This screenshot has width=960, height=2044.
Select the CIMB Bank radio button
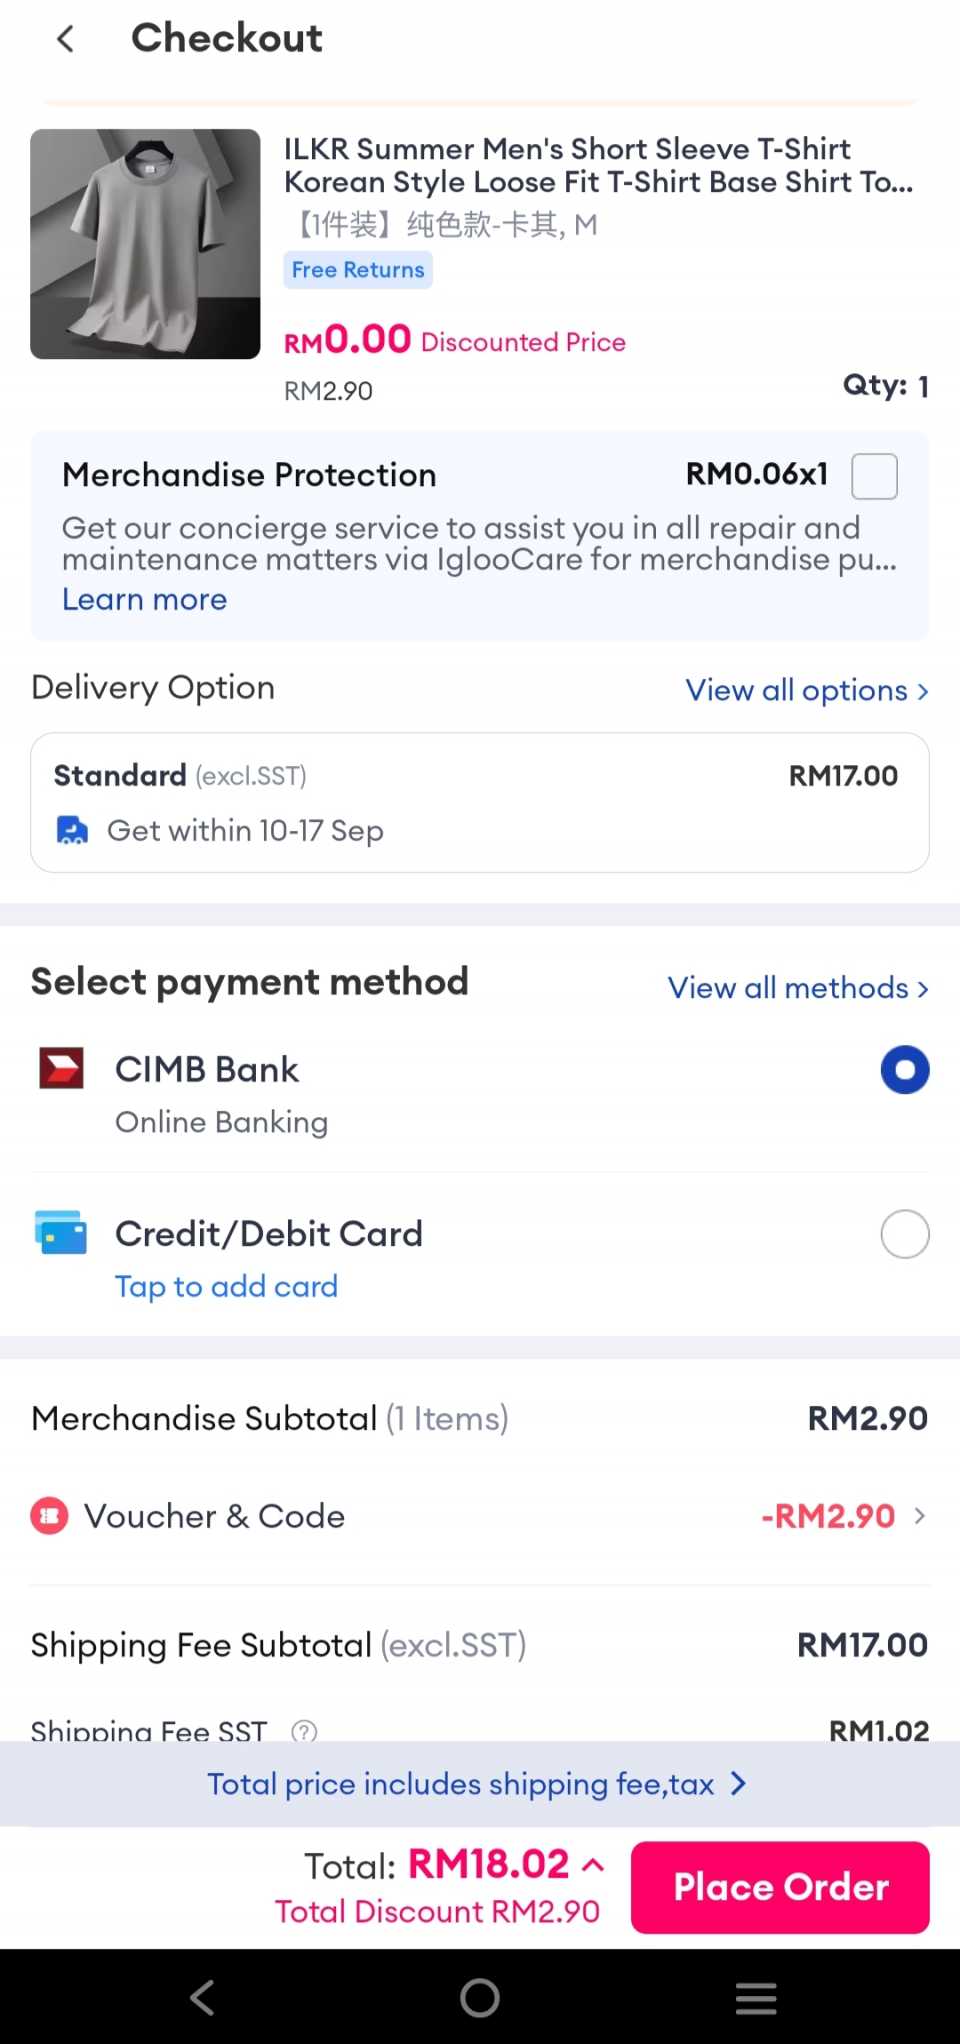(x=905, y=1069)
